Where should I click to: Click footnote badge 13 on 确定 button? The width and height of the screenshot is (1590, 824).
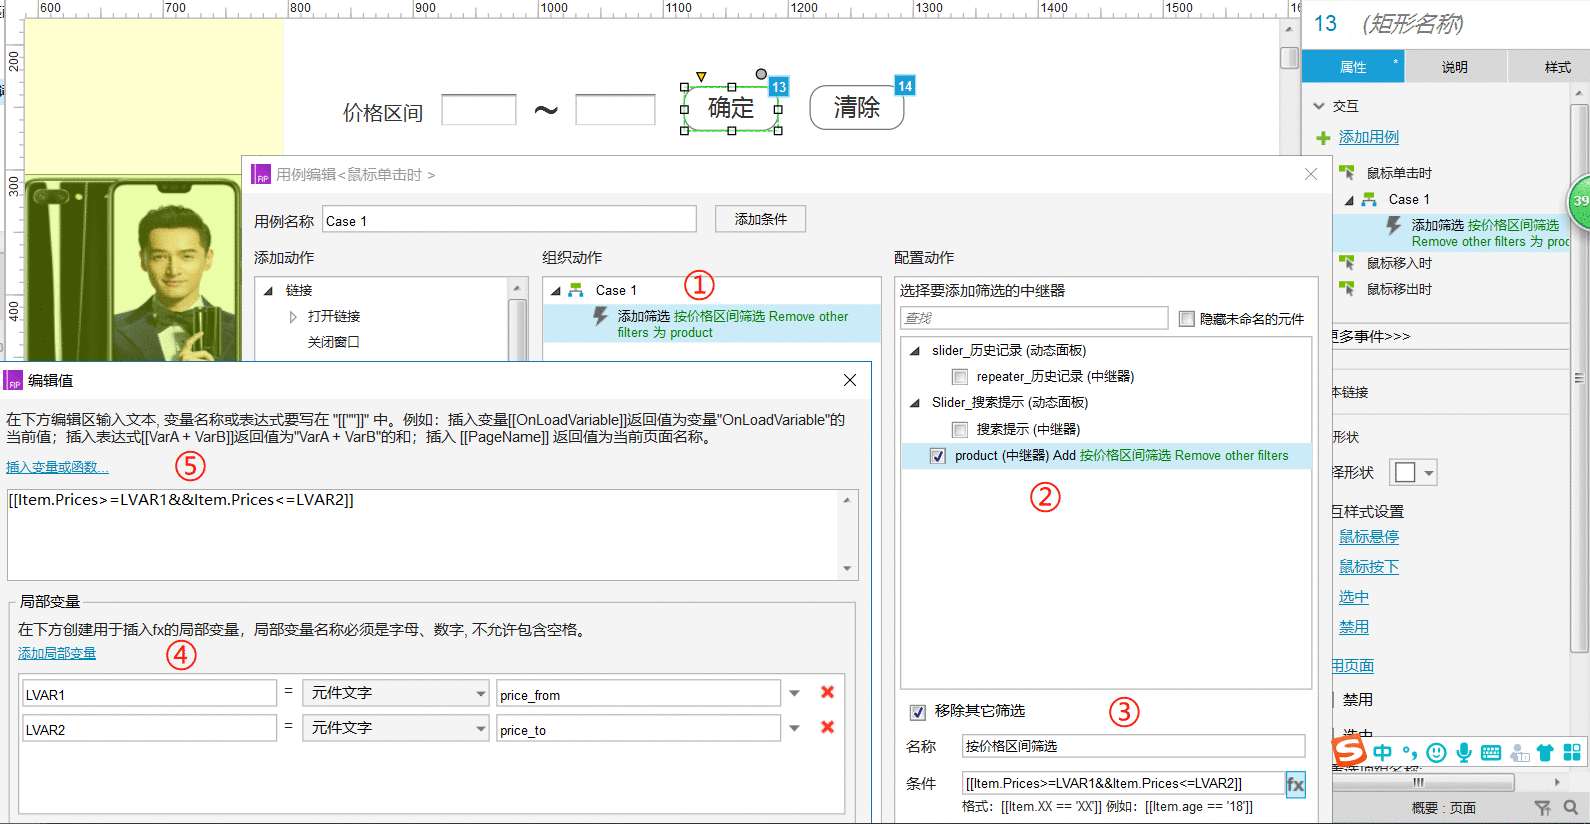coord(779,87)
